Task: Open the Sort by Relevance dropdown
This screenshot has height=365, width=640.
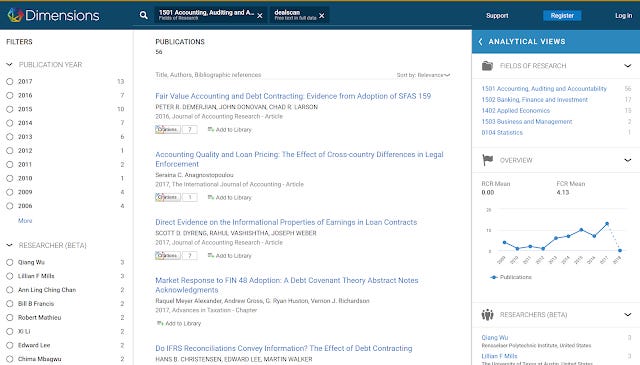Action: [x=423, y=75]
